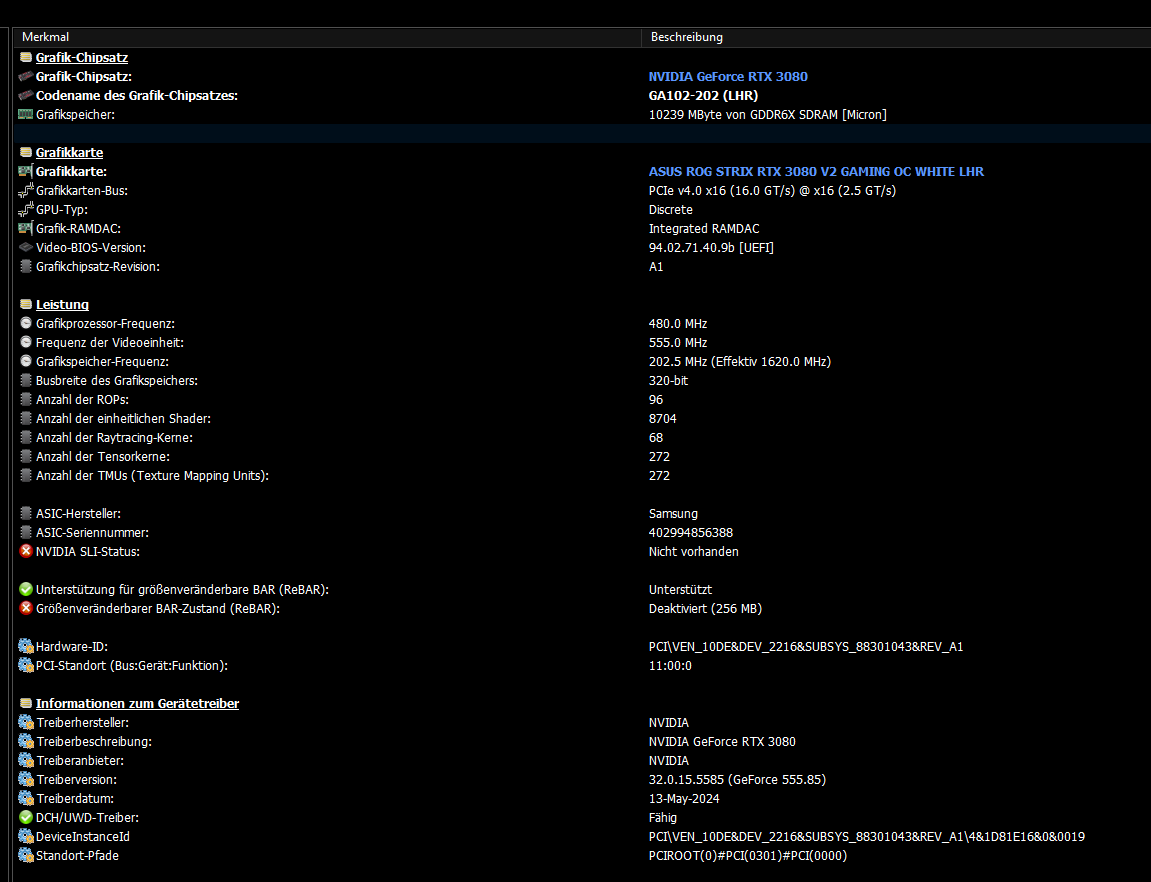Click the icon beside Anzahl der Raytracing-Kerne

click(x=26, y=437)
